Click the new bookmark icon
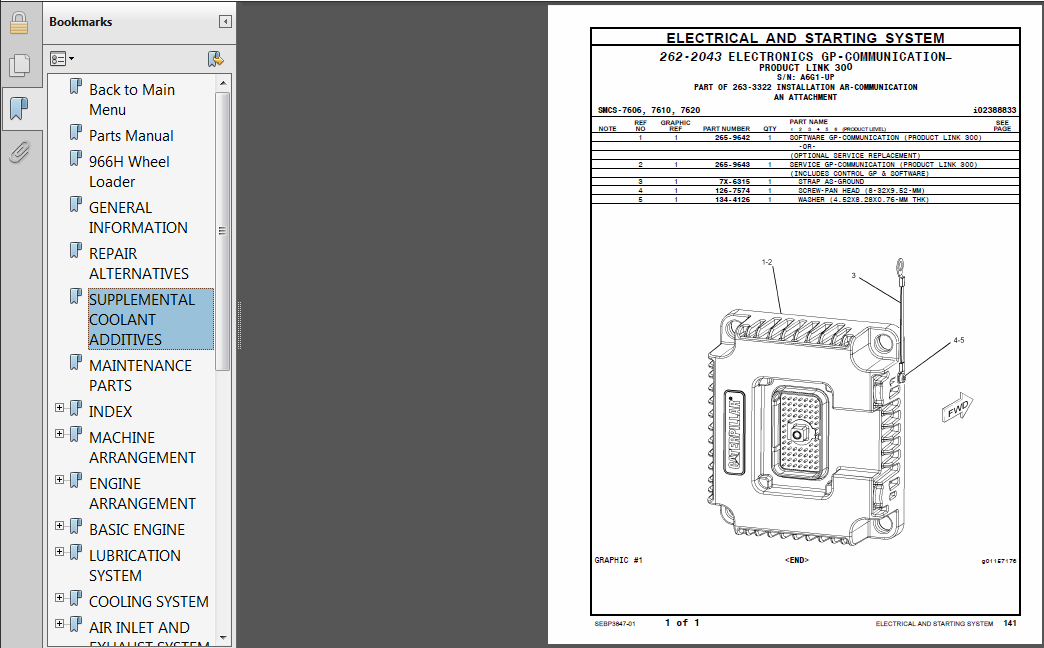This screenshot has width=1044, height=648. click(215, 59)
